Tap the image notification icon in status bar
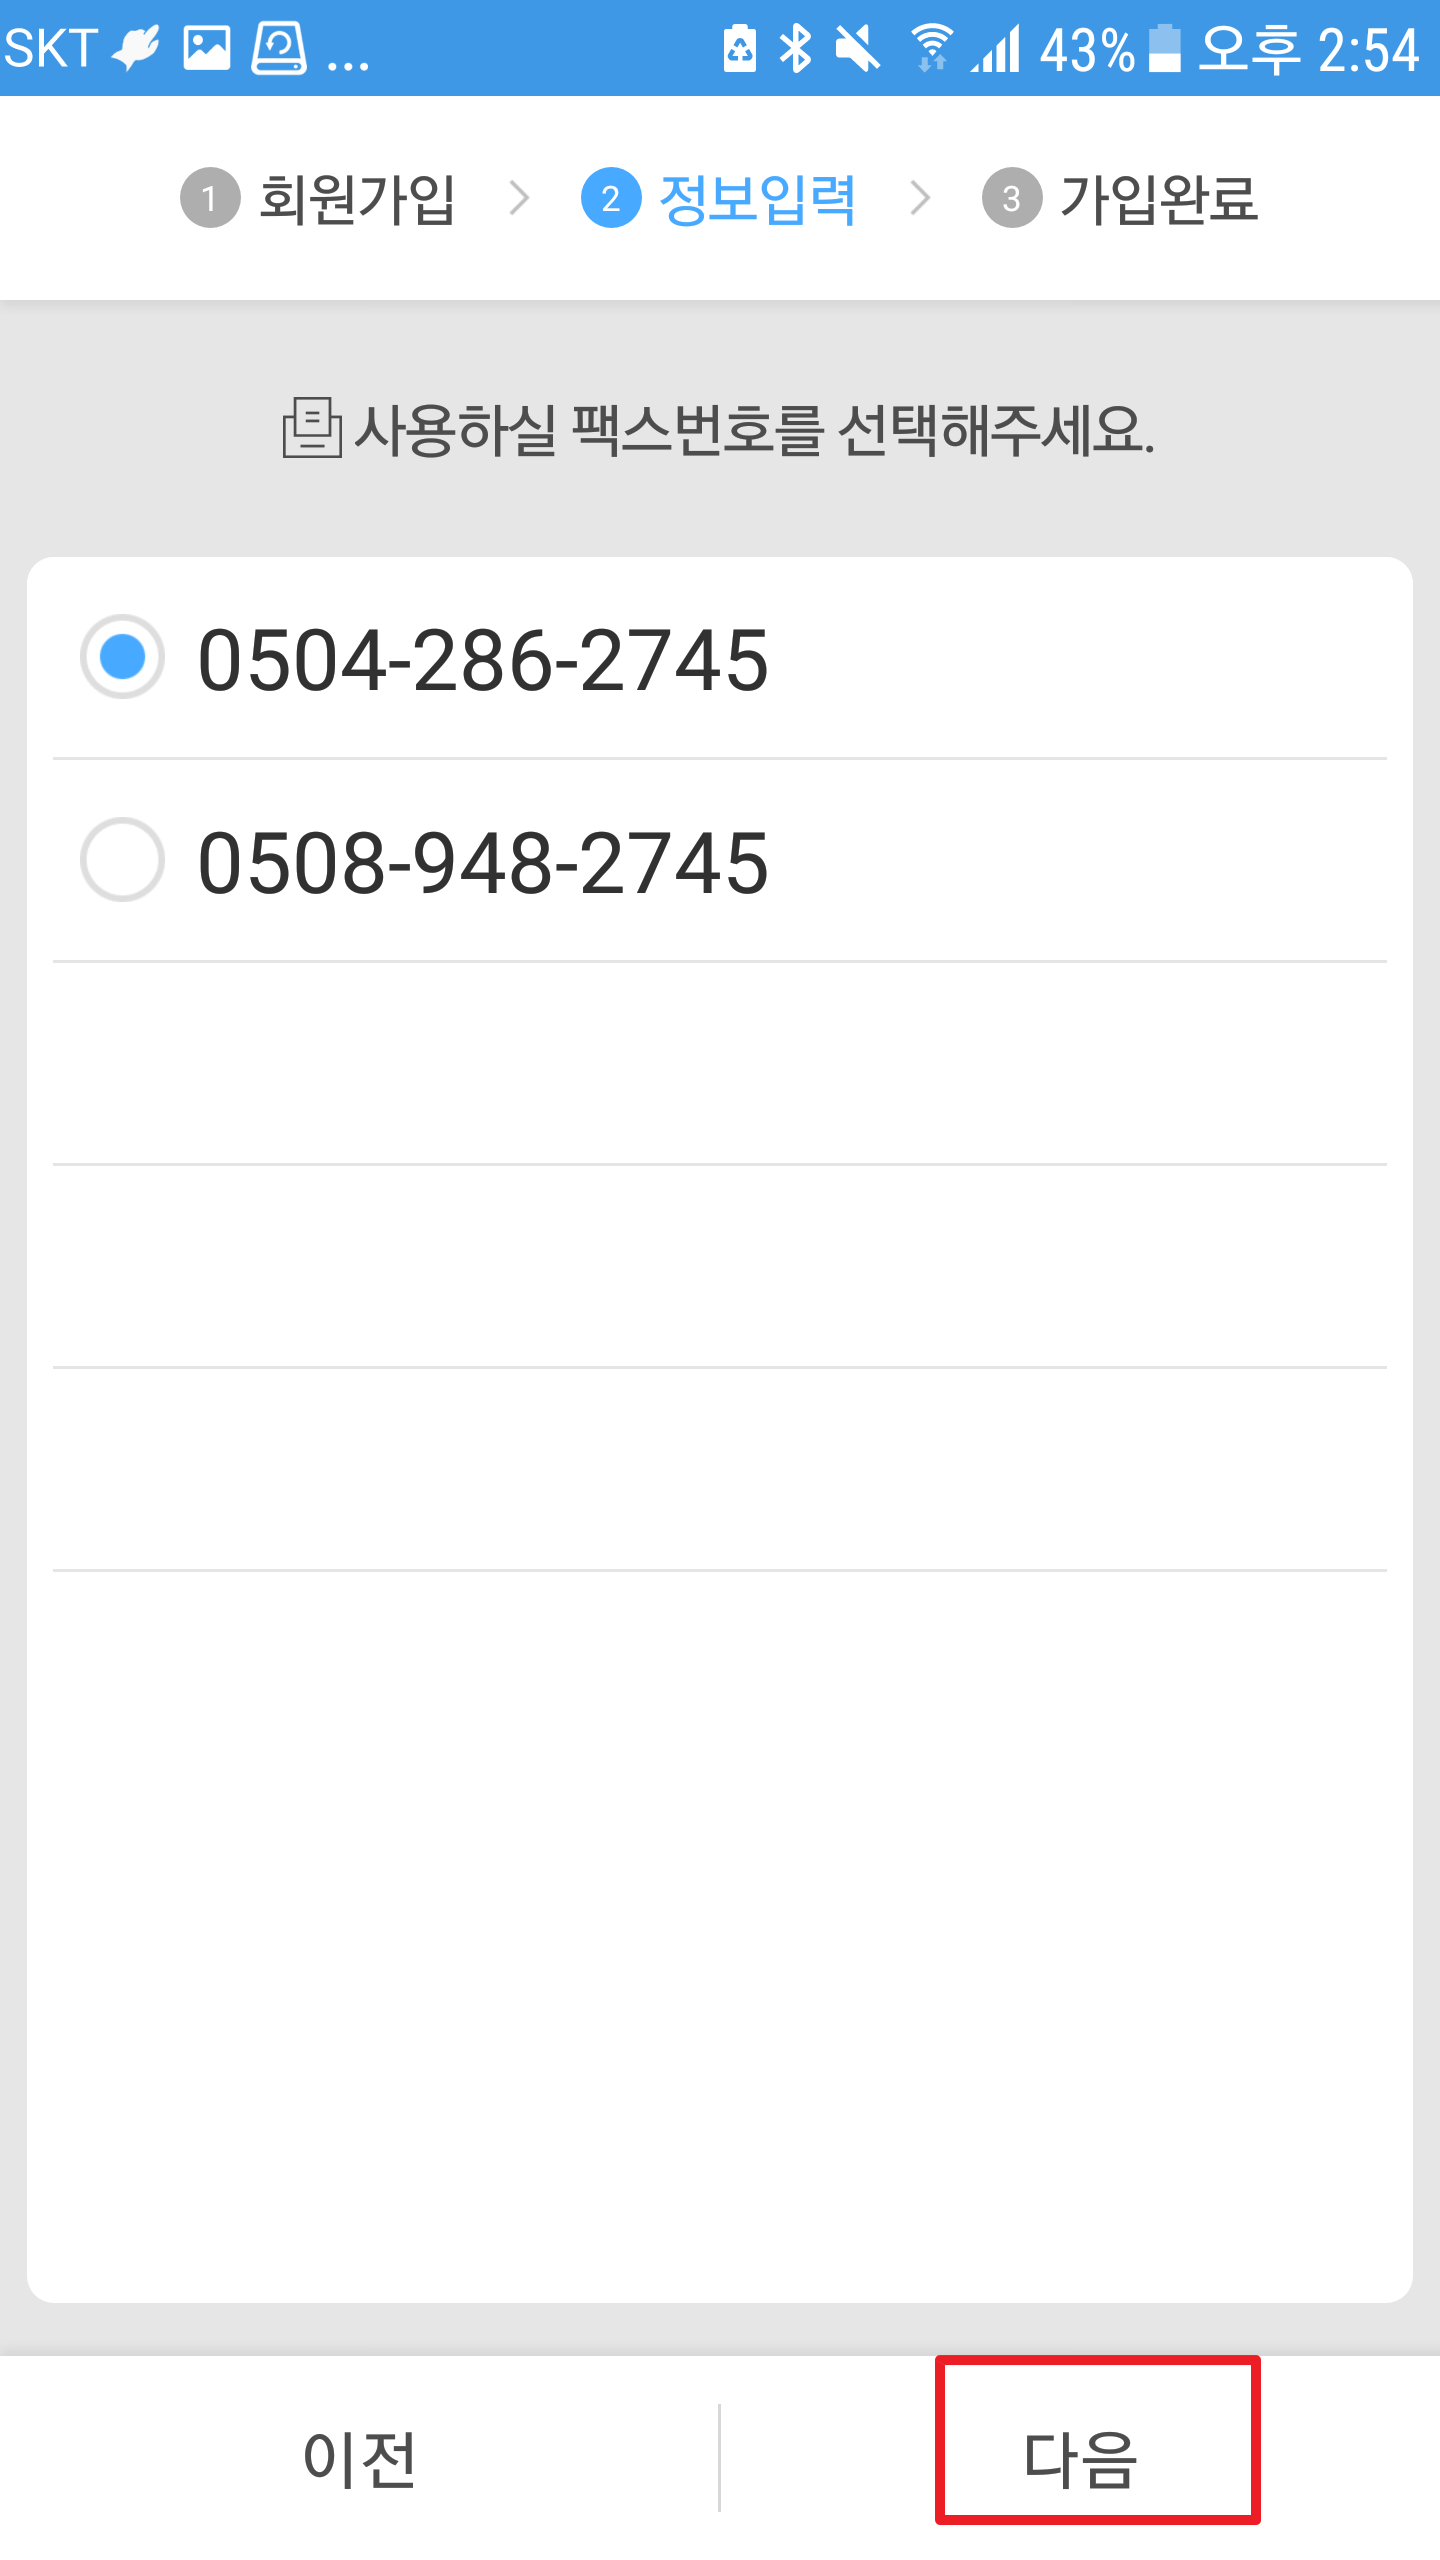 click(207, 48)
